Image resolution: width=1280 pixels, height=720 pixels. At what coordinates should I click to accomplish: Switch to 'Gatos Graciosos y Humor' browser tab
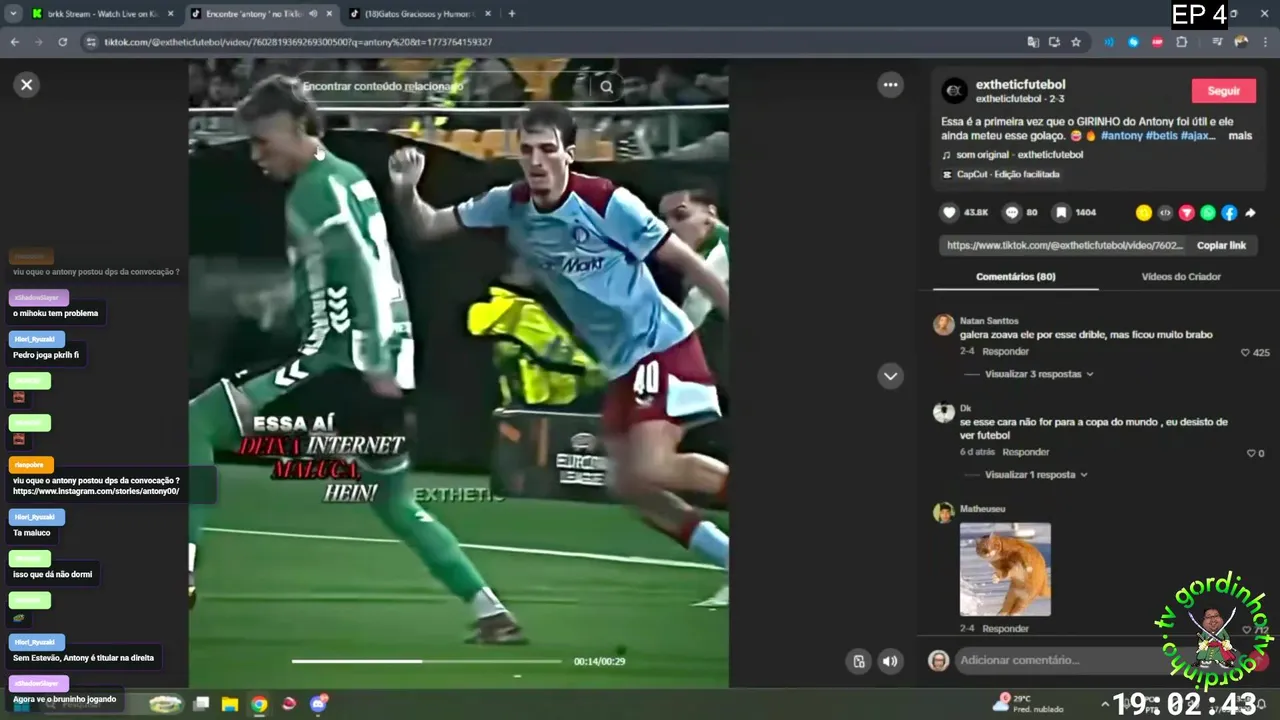click(422, 14)
